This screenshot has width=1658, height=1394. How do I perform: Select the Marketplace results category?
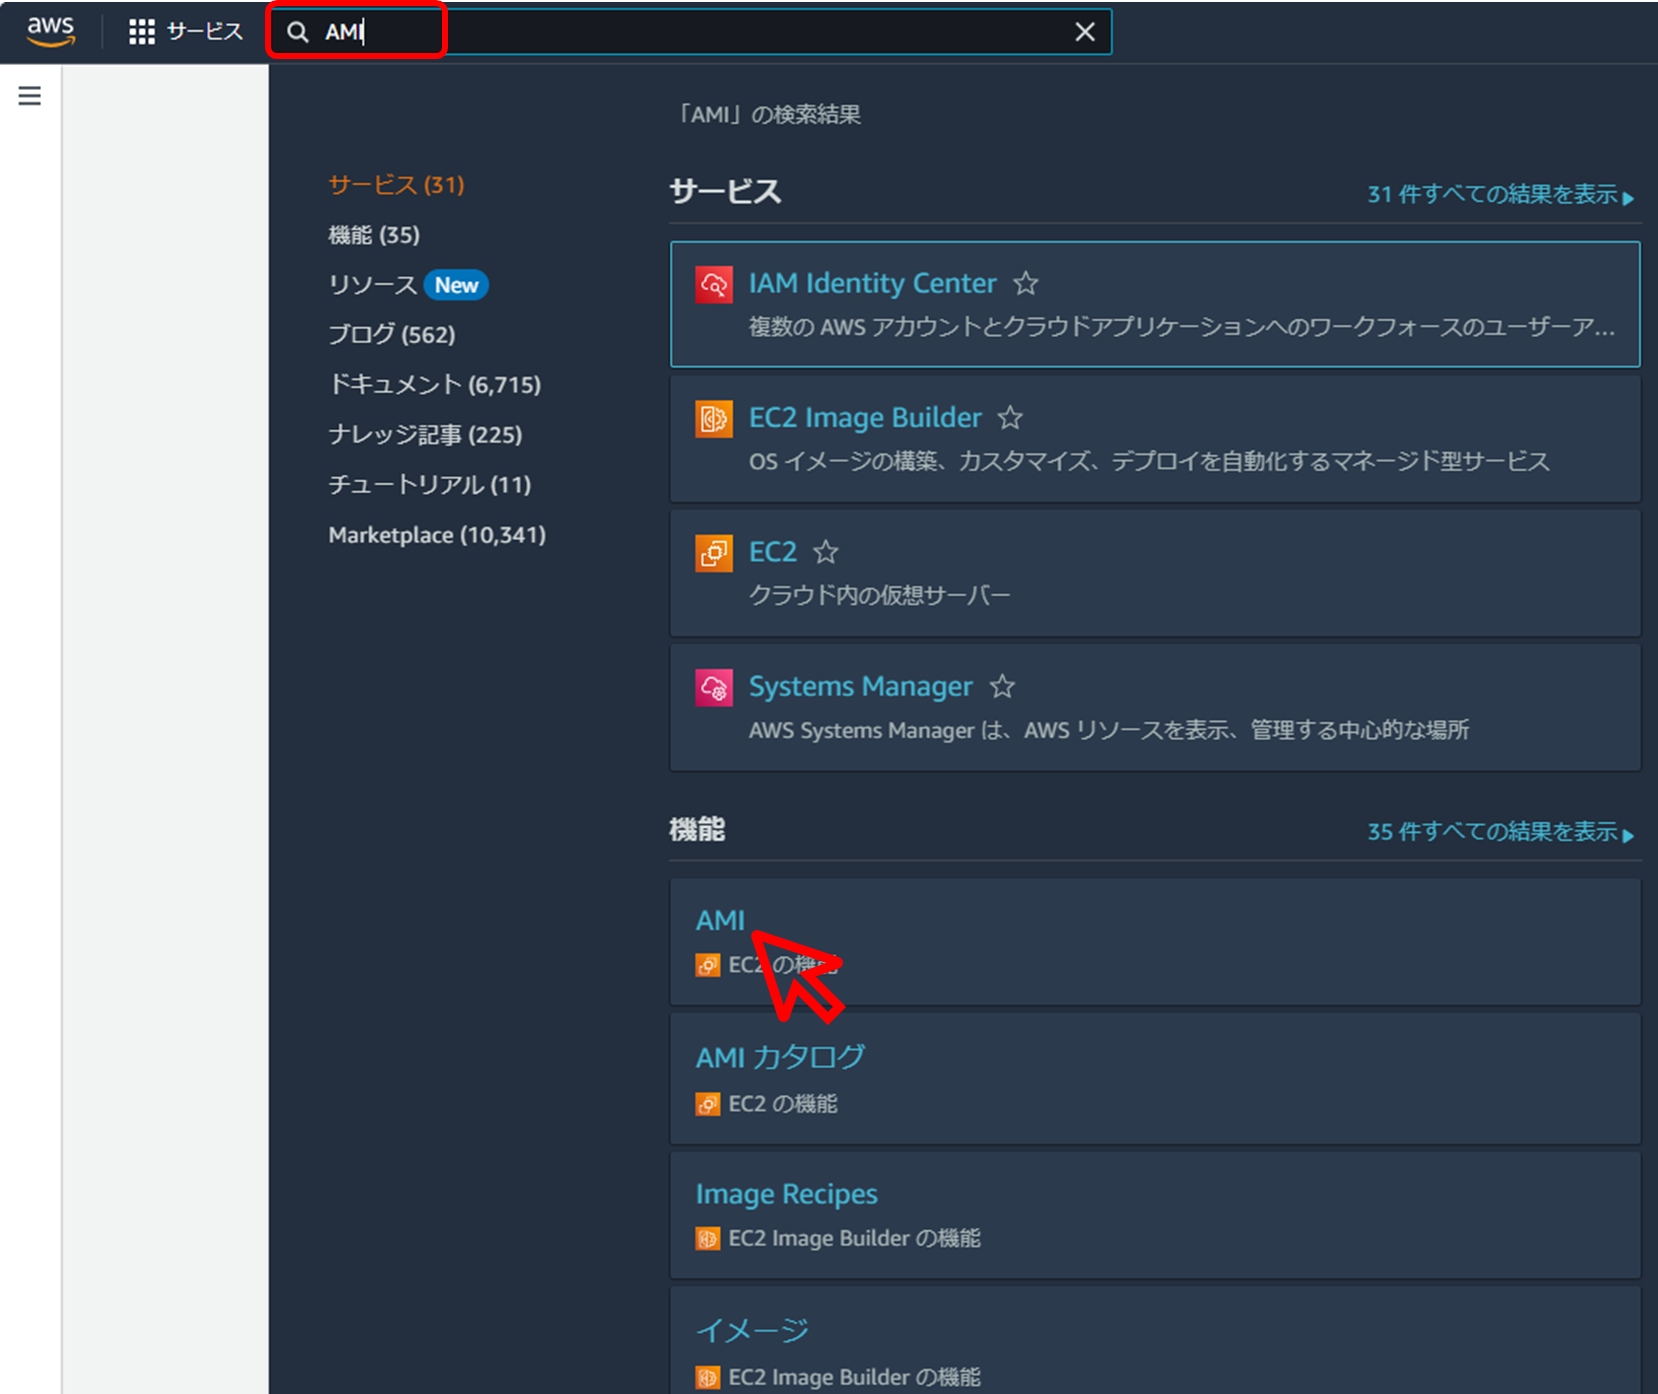(437, 535)
